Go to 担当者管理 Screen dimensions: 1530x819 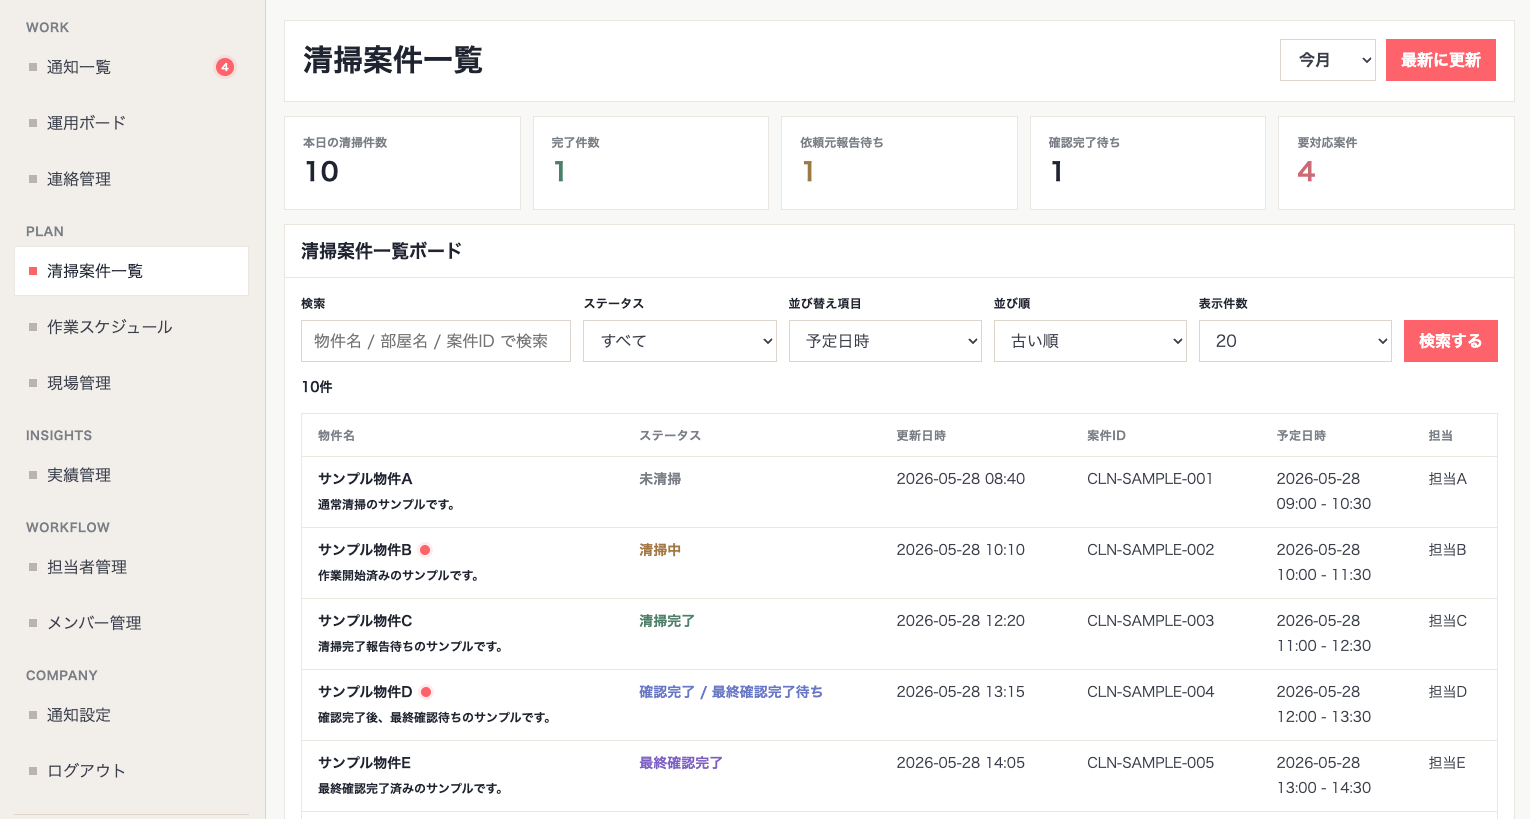(131, 567)
